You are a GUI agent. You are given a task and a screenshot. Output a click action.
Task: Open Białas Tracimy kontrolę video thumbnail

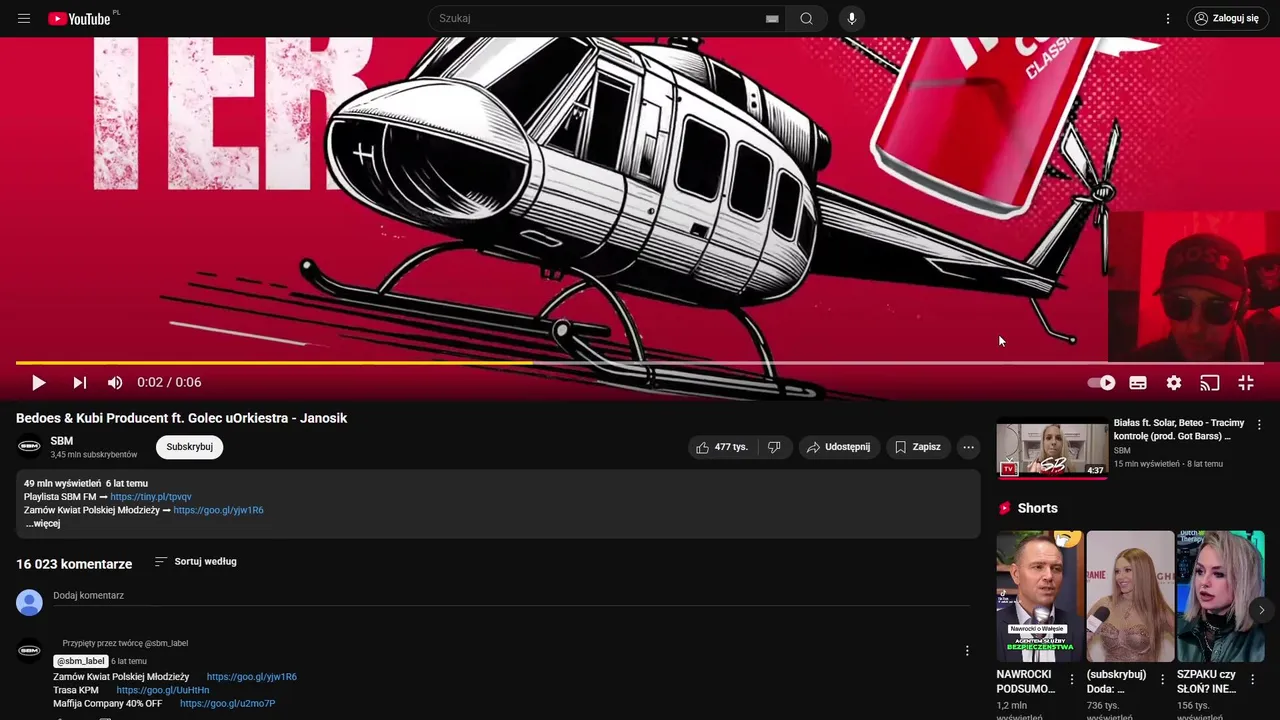pos(1052,449)
